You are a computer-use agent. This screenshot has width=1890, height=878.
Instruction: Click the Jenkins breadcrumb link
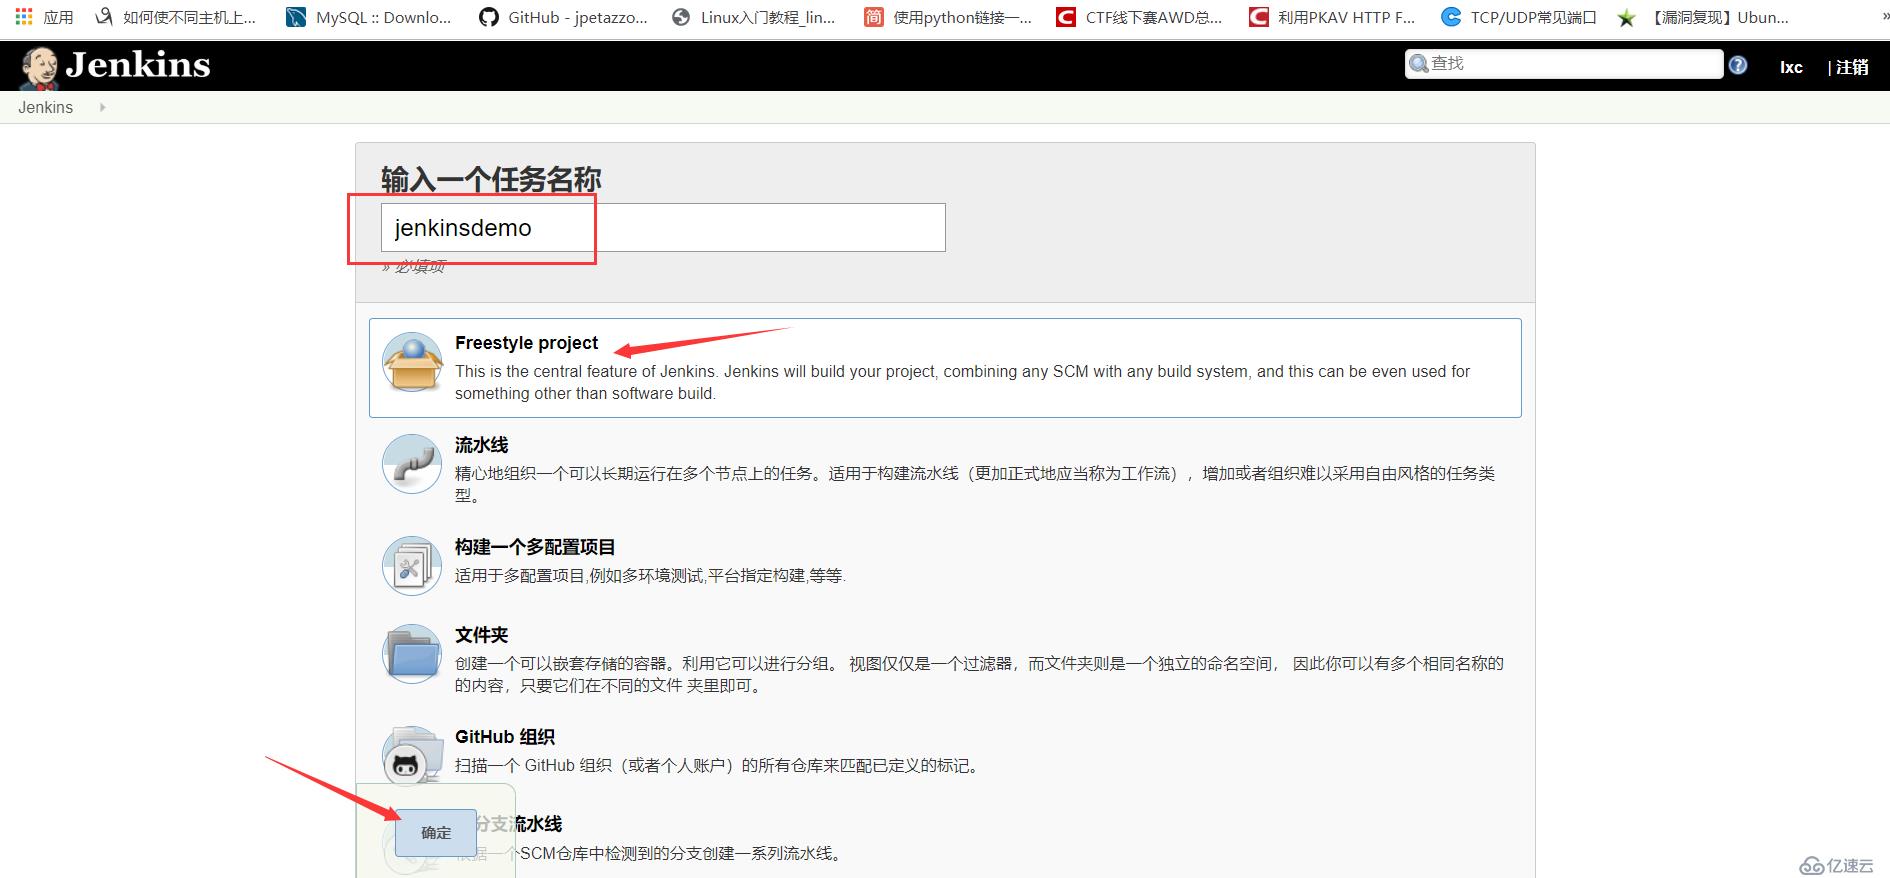click(46, 107)
